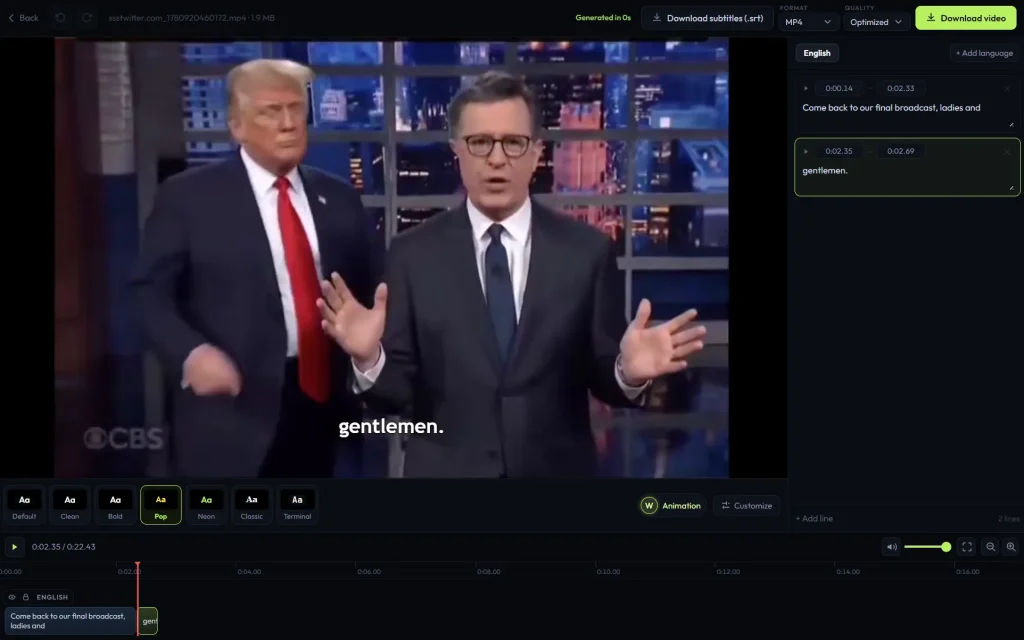
Task: Choose the Pop caption style
Action: 161,505
